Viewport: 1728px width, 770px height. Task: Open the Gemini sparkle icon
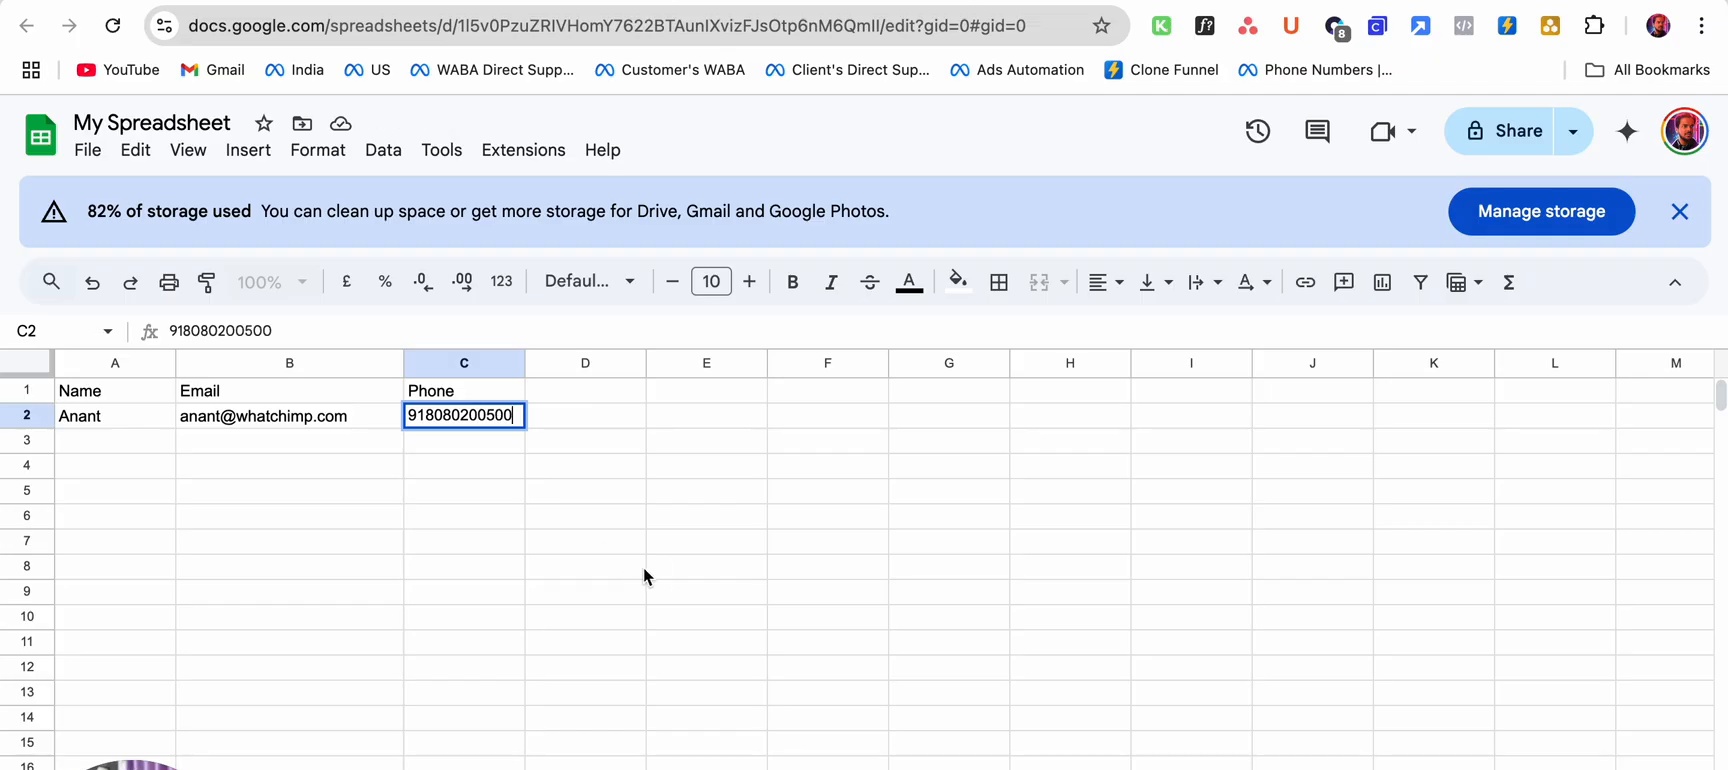pyautogui.click(x=1627, y=131)
